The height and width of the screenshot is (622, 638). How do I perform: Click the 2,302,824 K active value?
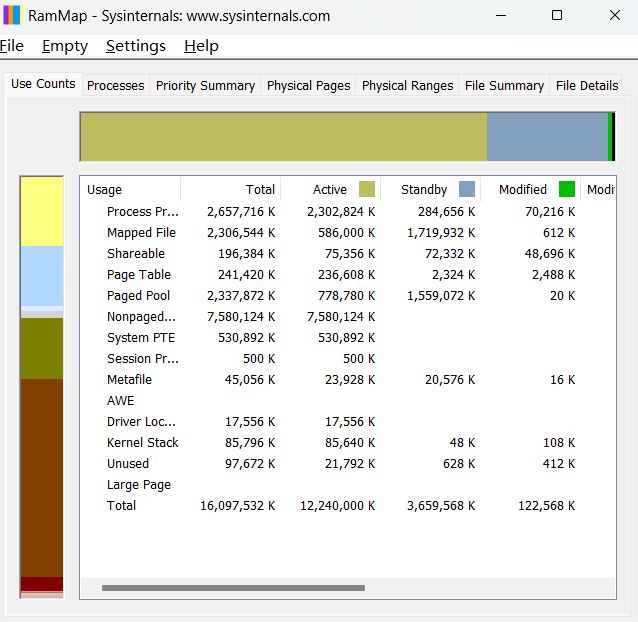[x=341, y=212]
